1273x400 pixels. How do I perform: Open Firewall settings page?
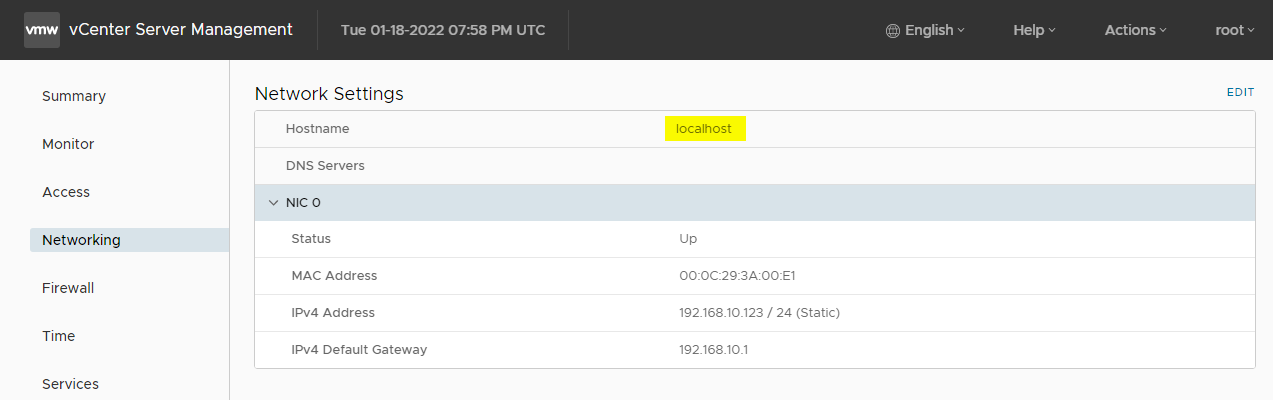(68, 288)
